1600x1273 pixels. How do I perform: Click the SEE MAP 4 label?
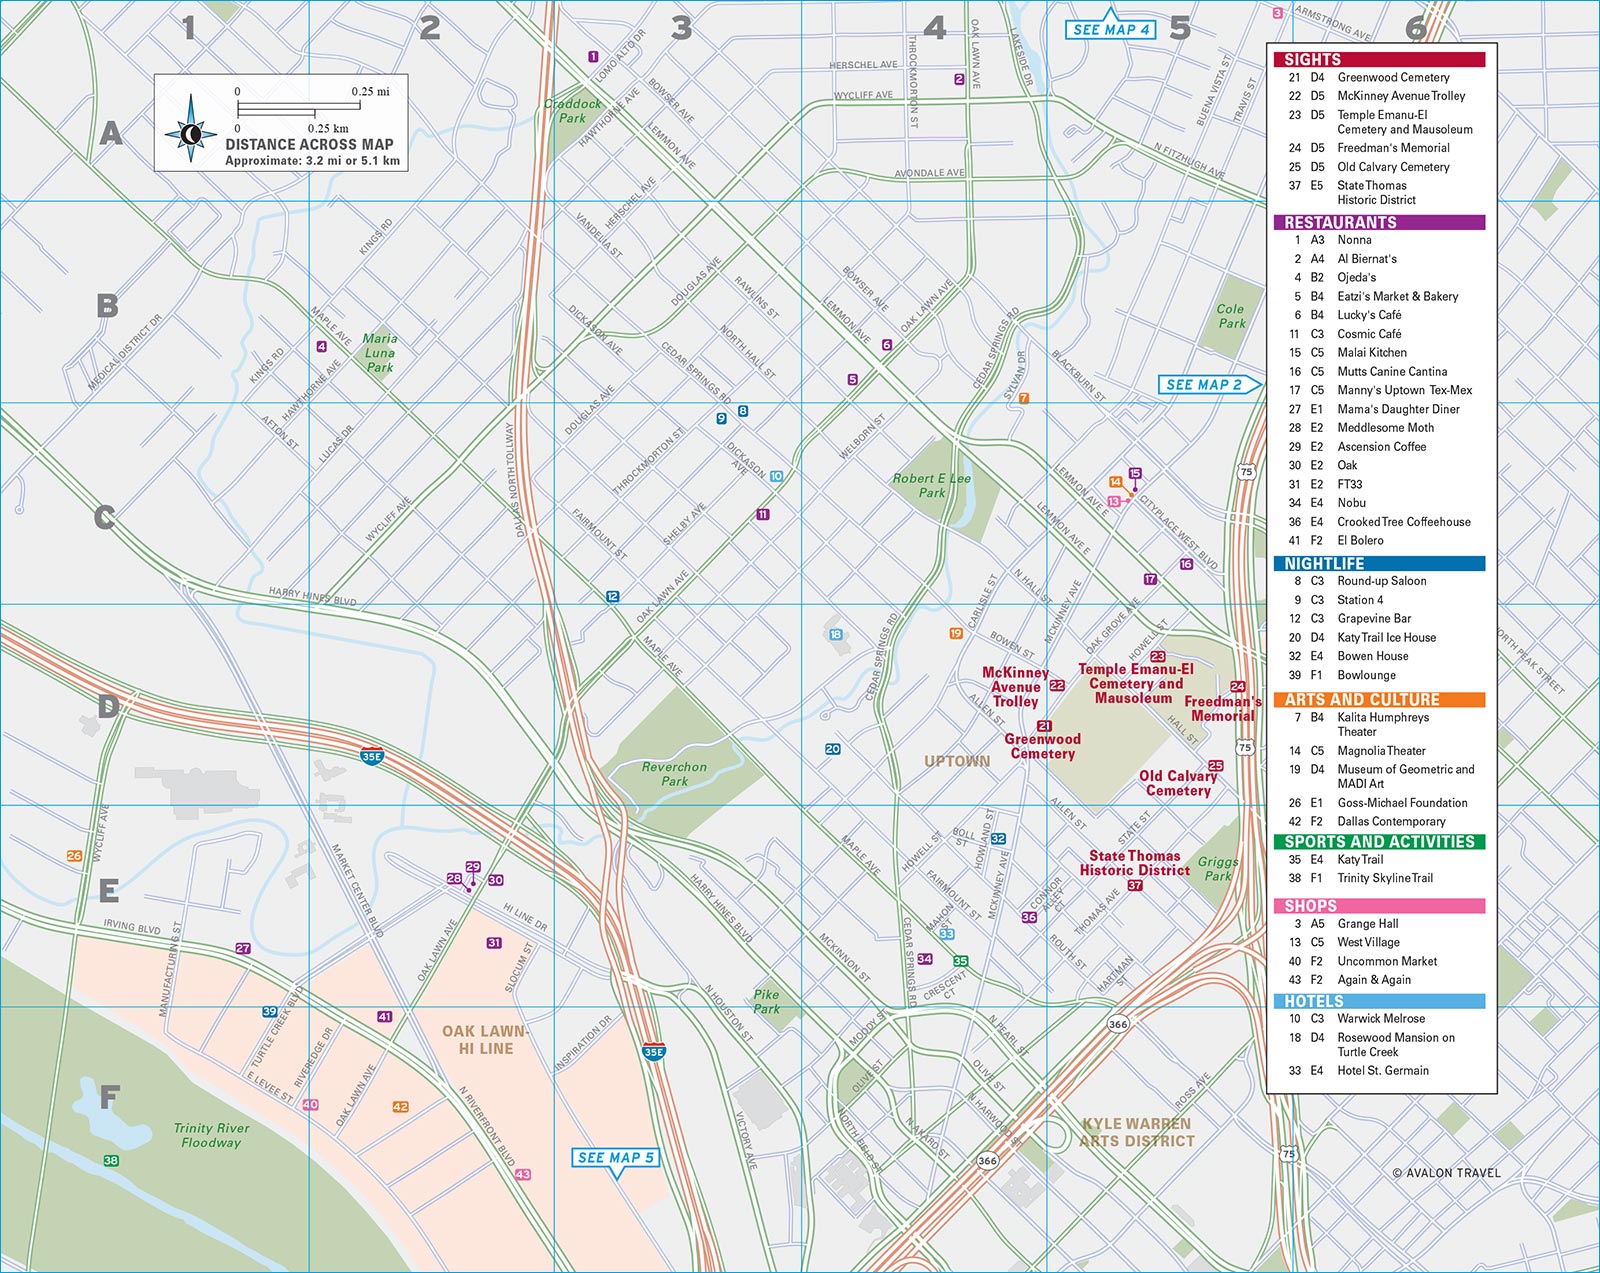(1111, 29)
